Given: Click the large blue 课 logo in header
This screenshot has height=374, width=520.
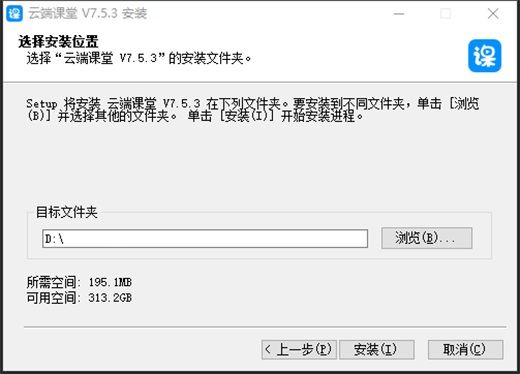Looking at the screenshot, I should 485,56.
